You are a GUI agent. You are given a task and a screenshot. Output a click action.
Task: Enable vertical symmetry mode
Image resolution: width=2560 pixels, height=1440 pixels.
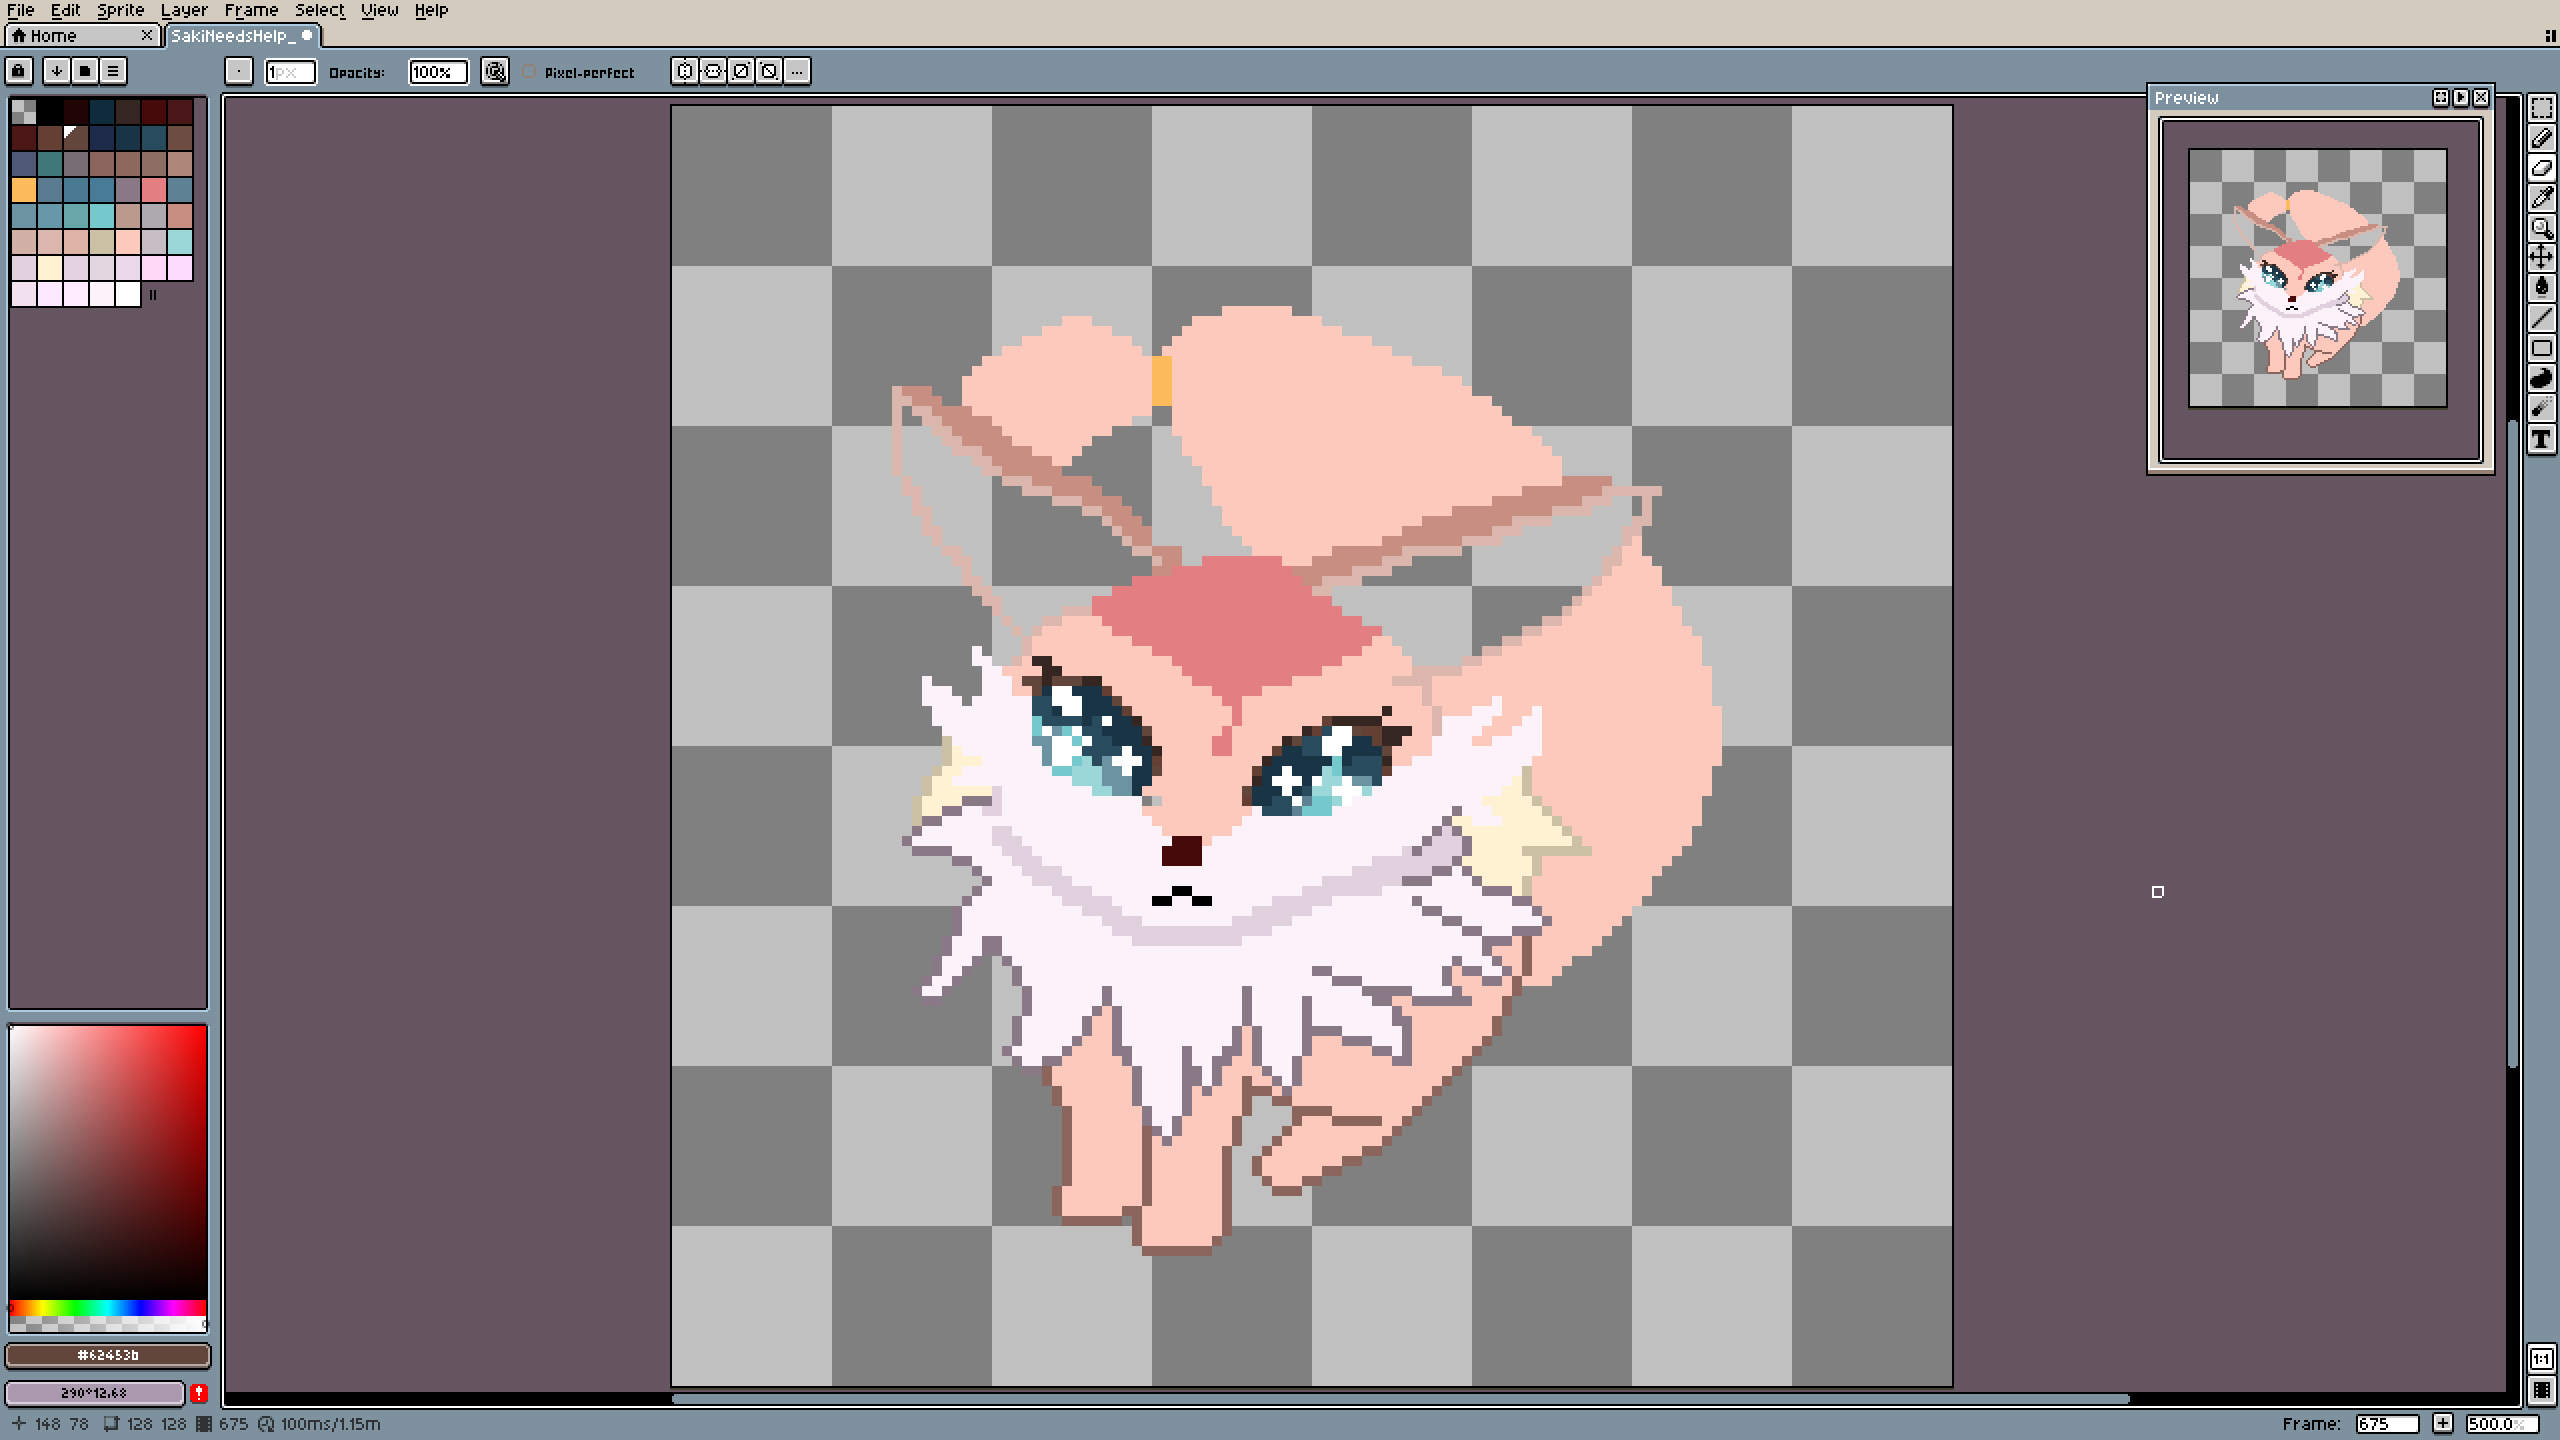click(x=713, y=71)
